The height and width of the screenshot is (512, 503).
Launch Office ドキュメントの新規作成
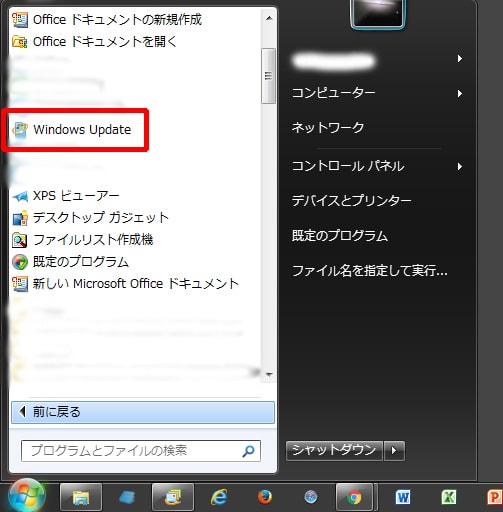tap(107, 20)
